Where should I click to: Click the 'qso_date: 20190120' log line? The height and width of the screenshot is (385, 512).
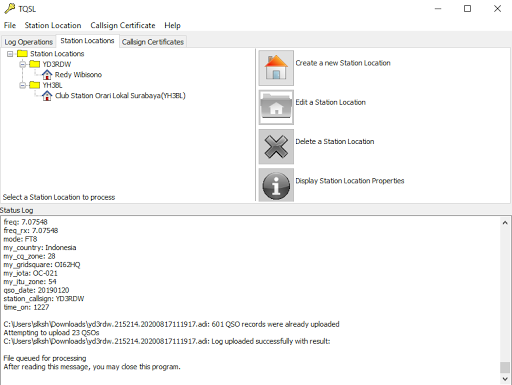(x=36, y=290)
